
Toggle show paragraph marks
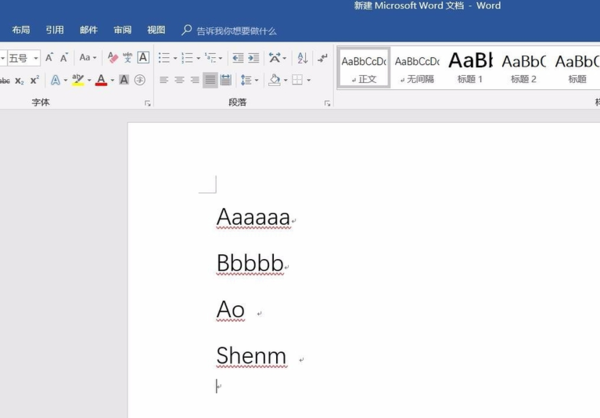pos(323,58)
